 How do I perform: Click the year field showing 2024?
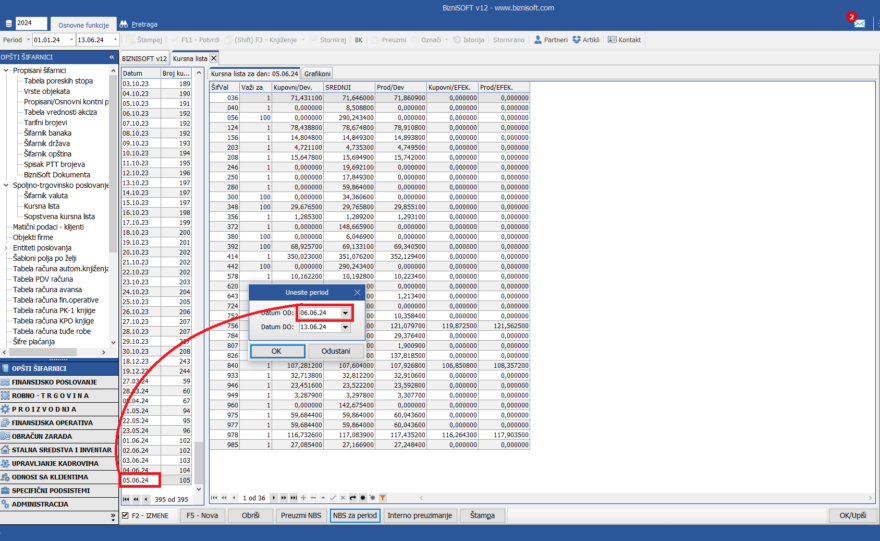(x=30, y=22)
